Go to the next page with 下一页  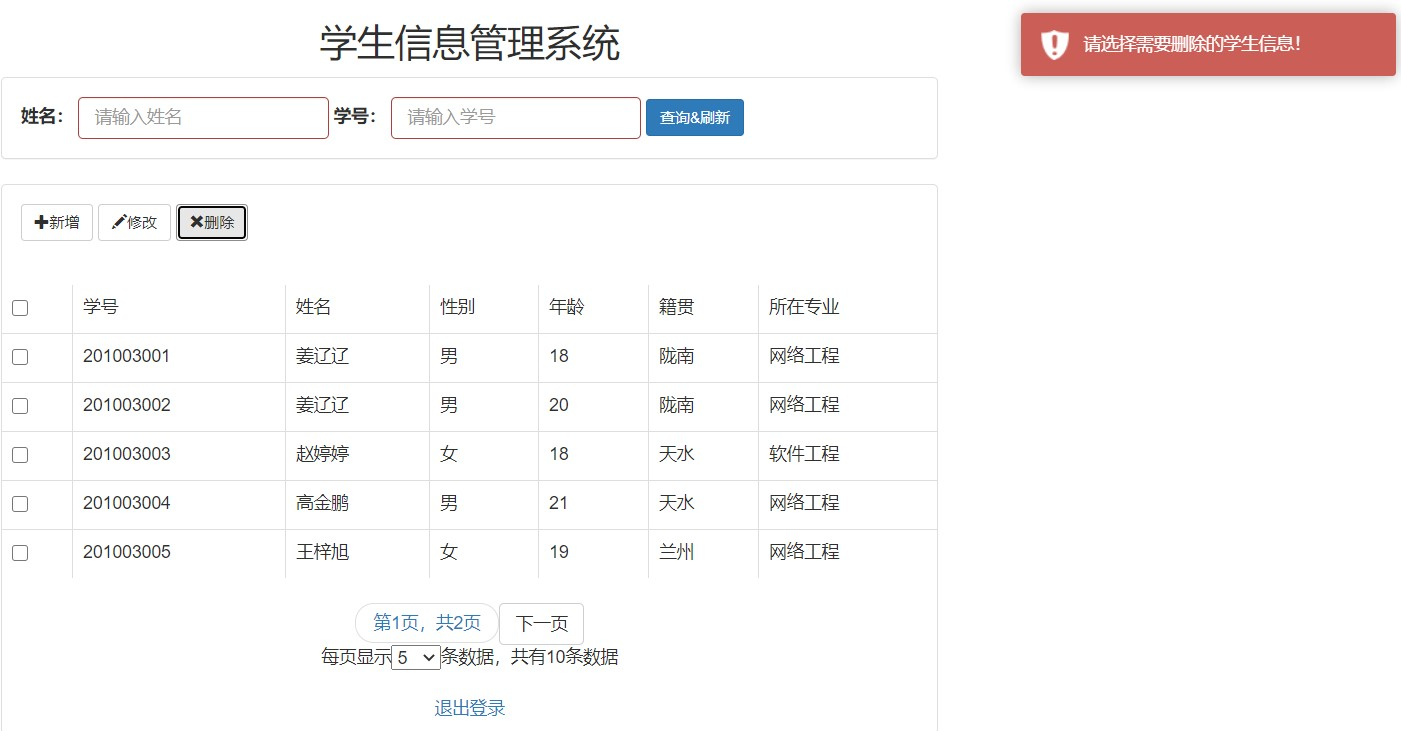541,623
